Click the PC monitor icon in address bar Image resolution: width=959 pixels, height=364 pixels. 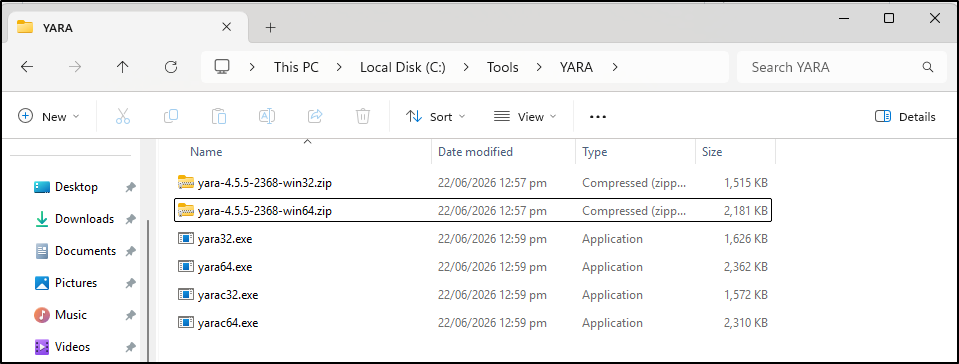[221, 67]
